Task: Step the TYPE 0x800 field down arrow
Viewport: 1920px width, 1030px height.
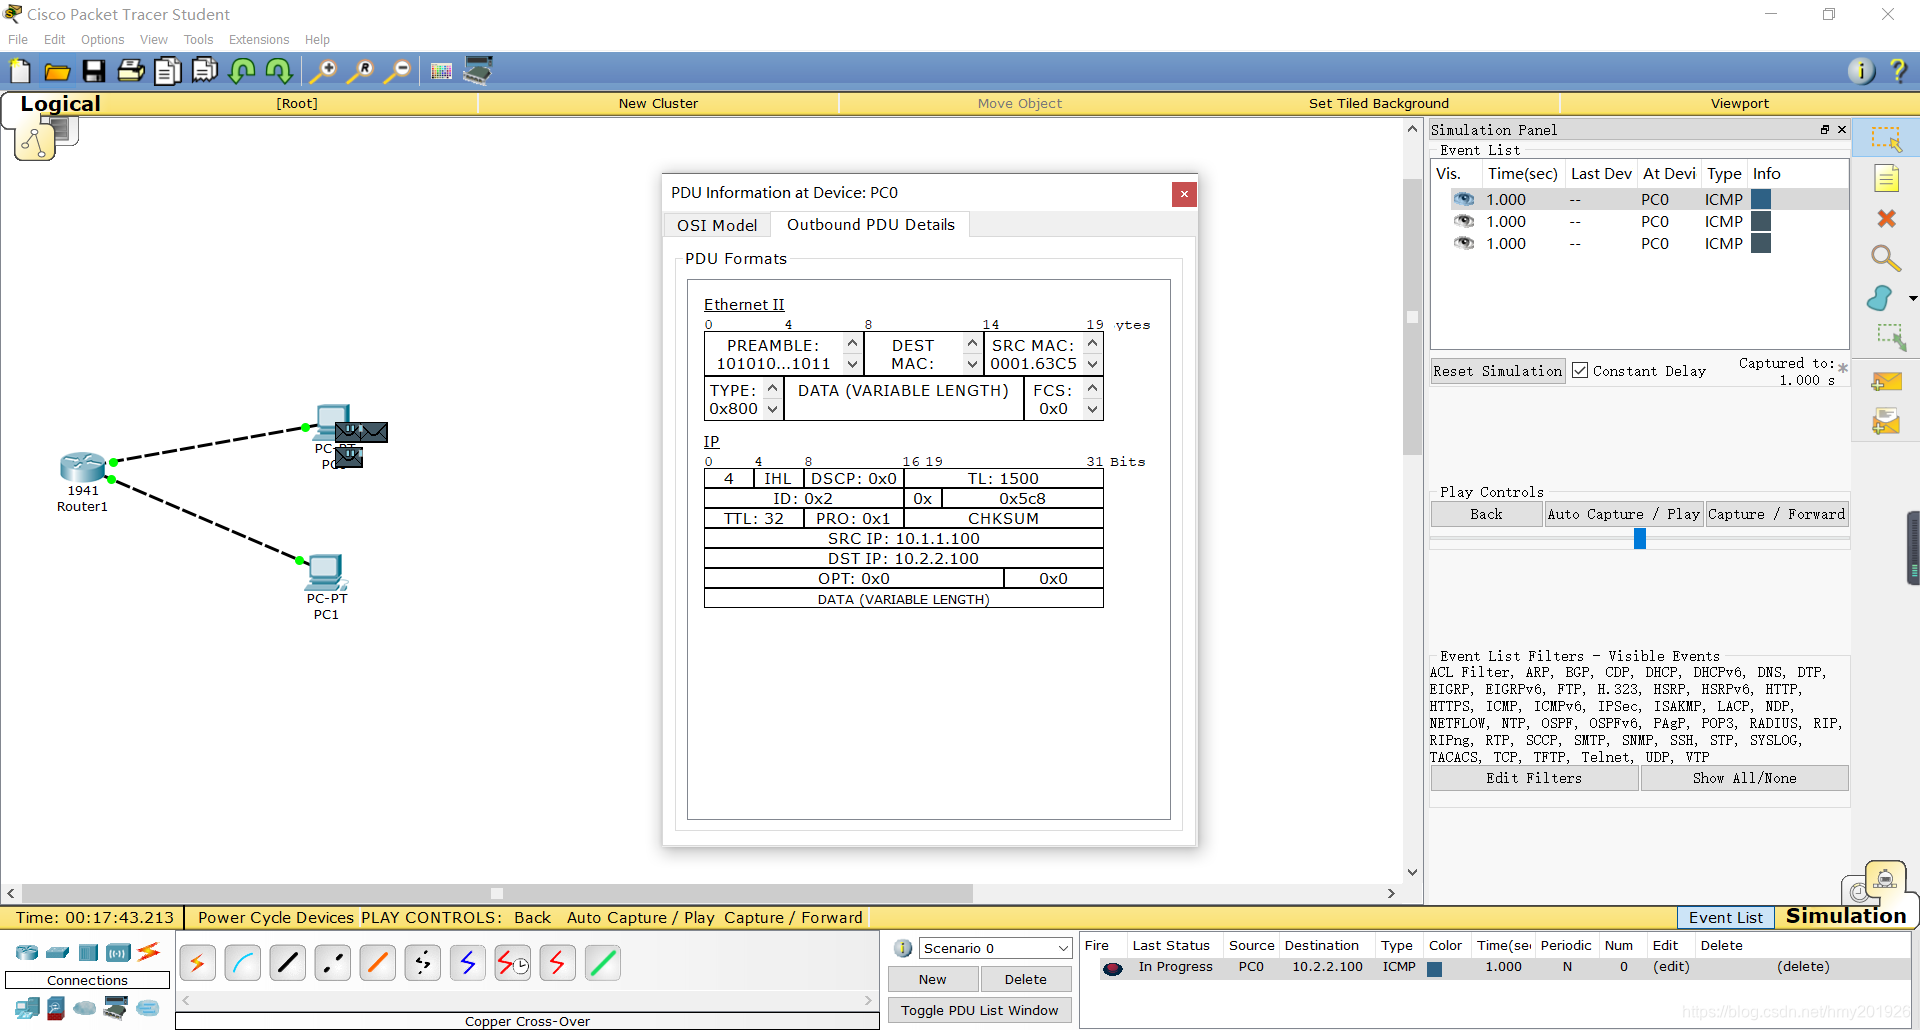Action: pyautogui.click(x=772, y=409)
